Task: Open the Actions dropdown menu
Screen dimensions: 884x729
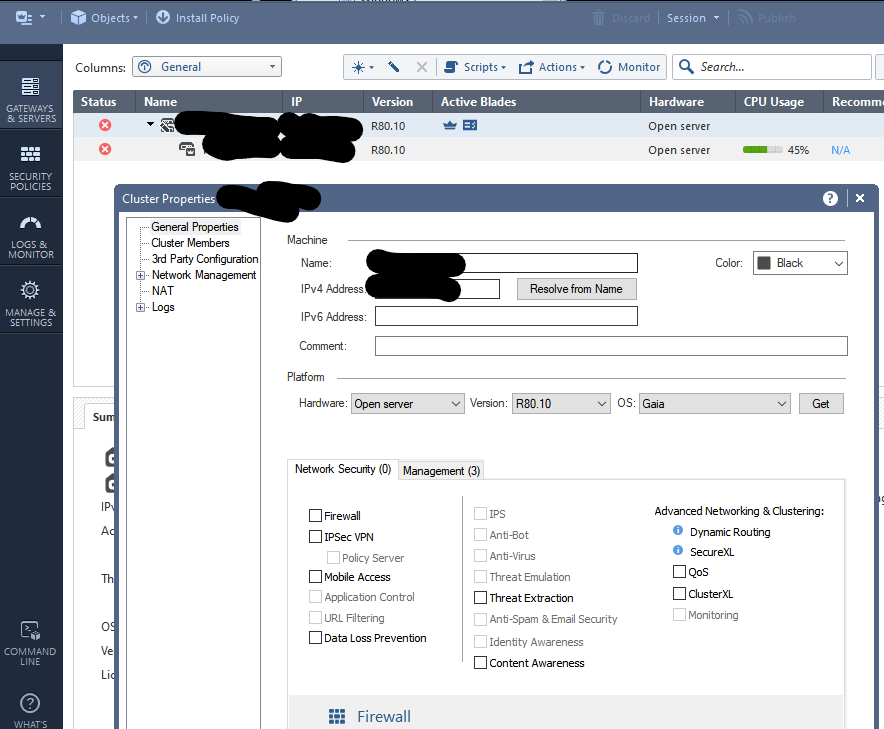Action: (x=551, y=67)
